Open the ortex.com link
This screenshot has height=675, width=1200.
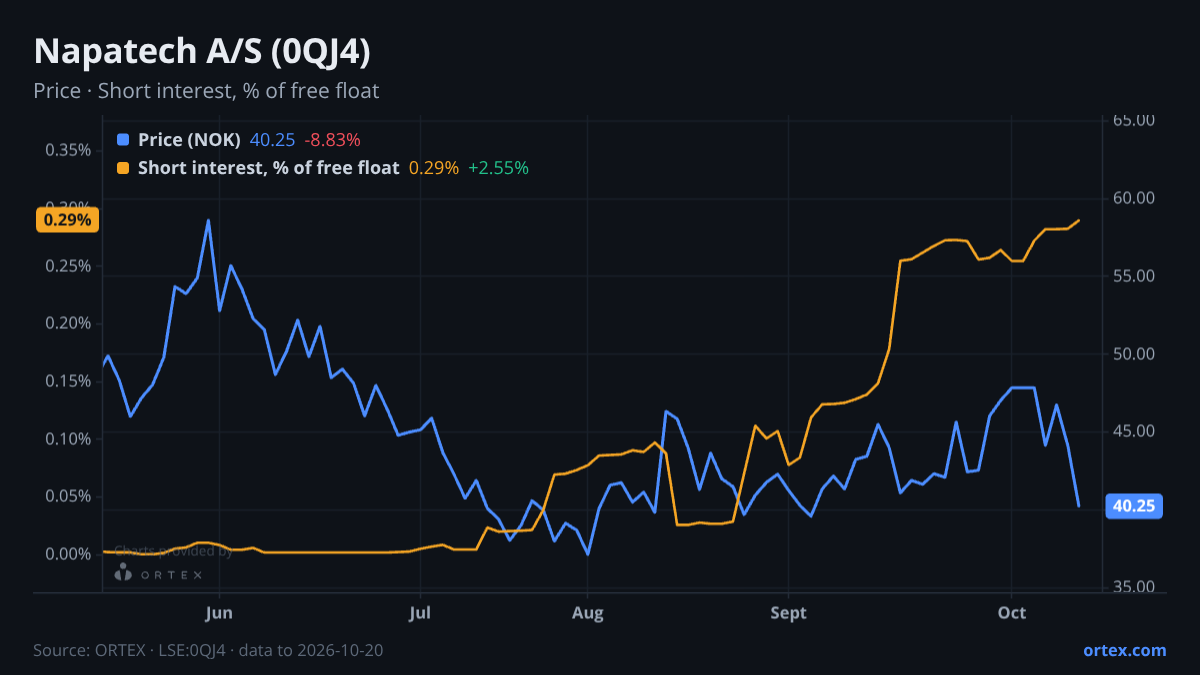1124,650
